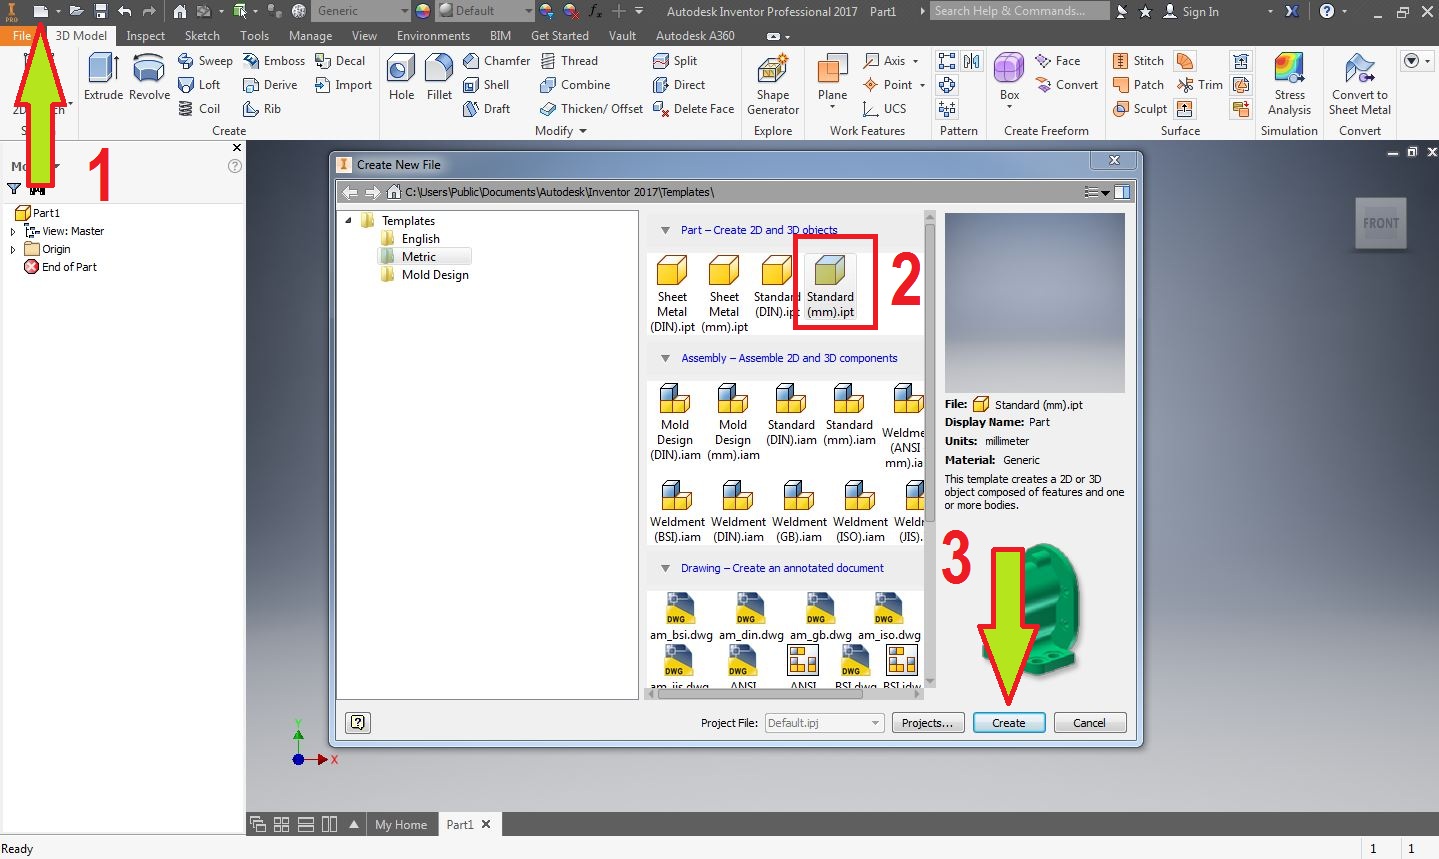
Task: Click the Create button in the dialog
Action: coord(1008,722)
